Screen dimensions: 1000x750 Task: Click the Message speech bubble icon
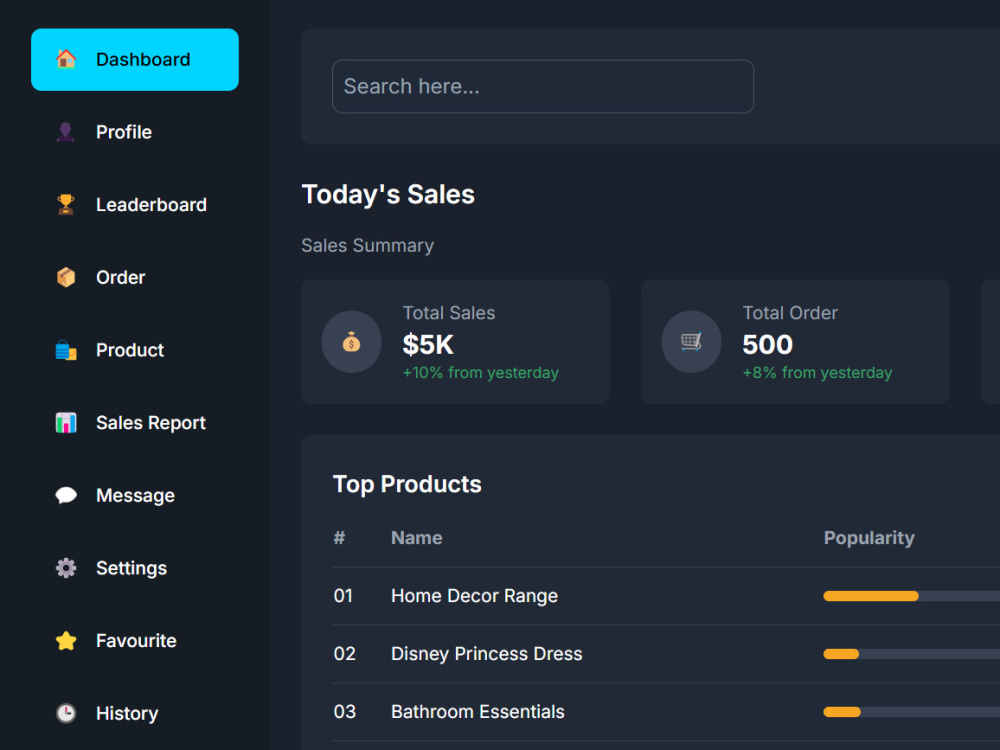pyautogui.click(x=66, y=496)
